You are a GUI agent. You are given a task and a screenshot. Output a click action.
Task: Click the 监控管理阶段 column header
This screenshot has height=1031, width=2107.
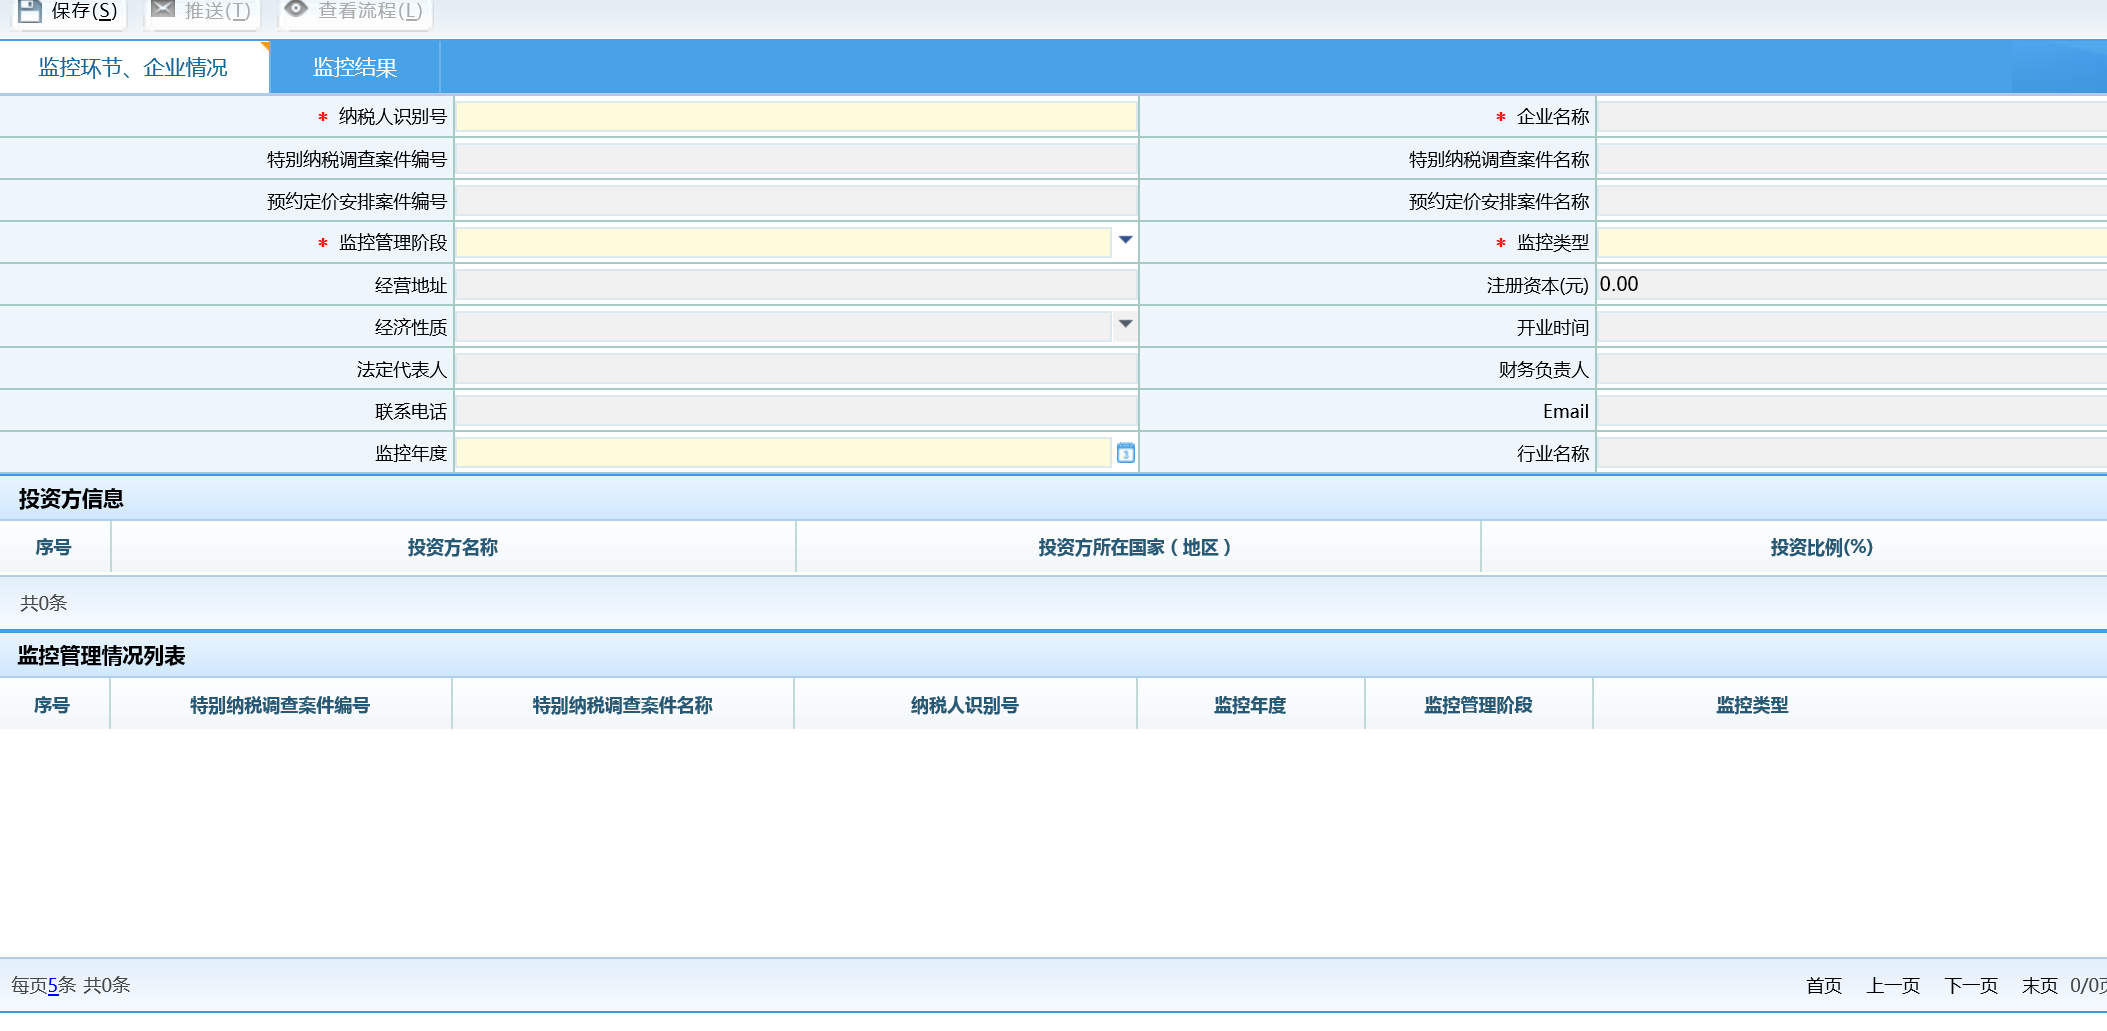click(x=1478, y=705)
